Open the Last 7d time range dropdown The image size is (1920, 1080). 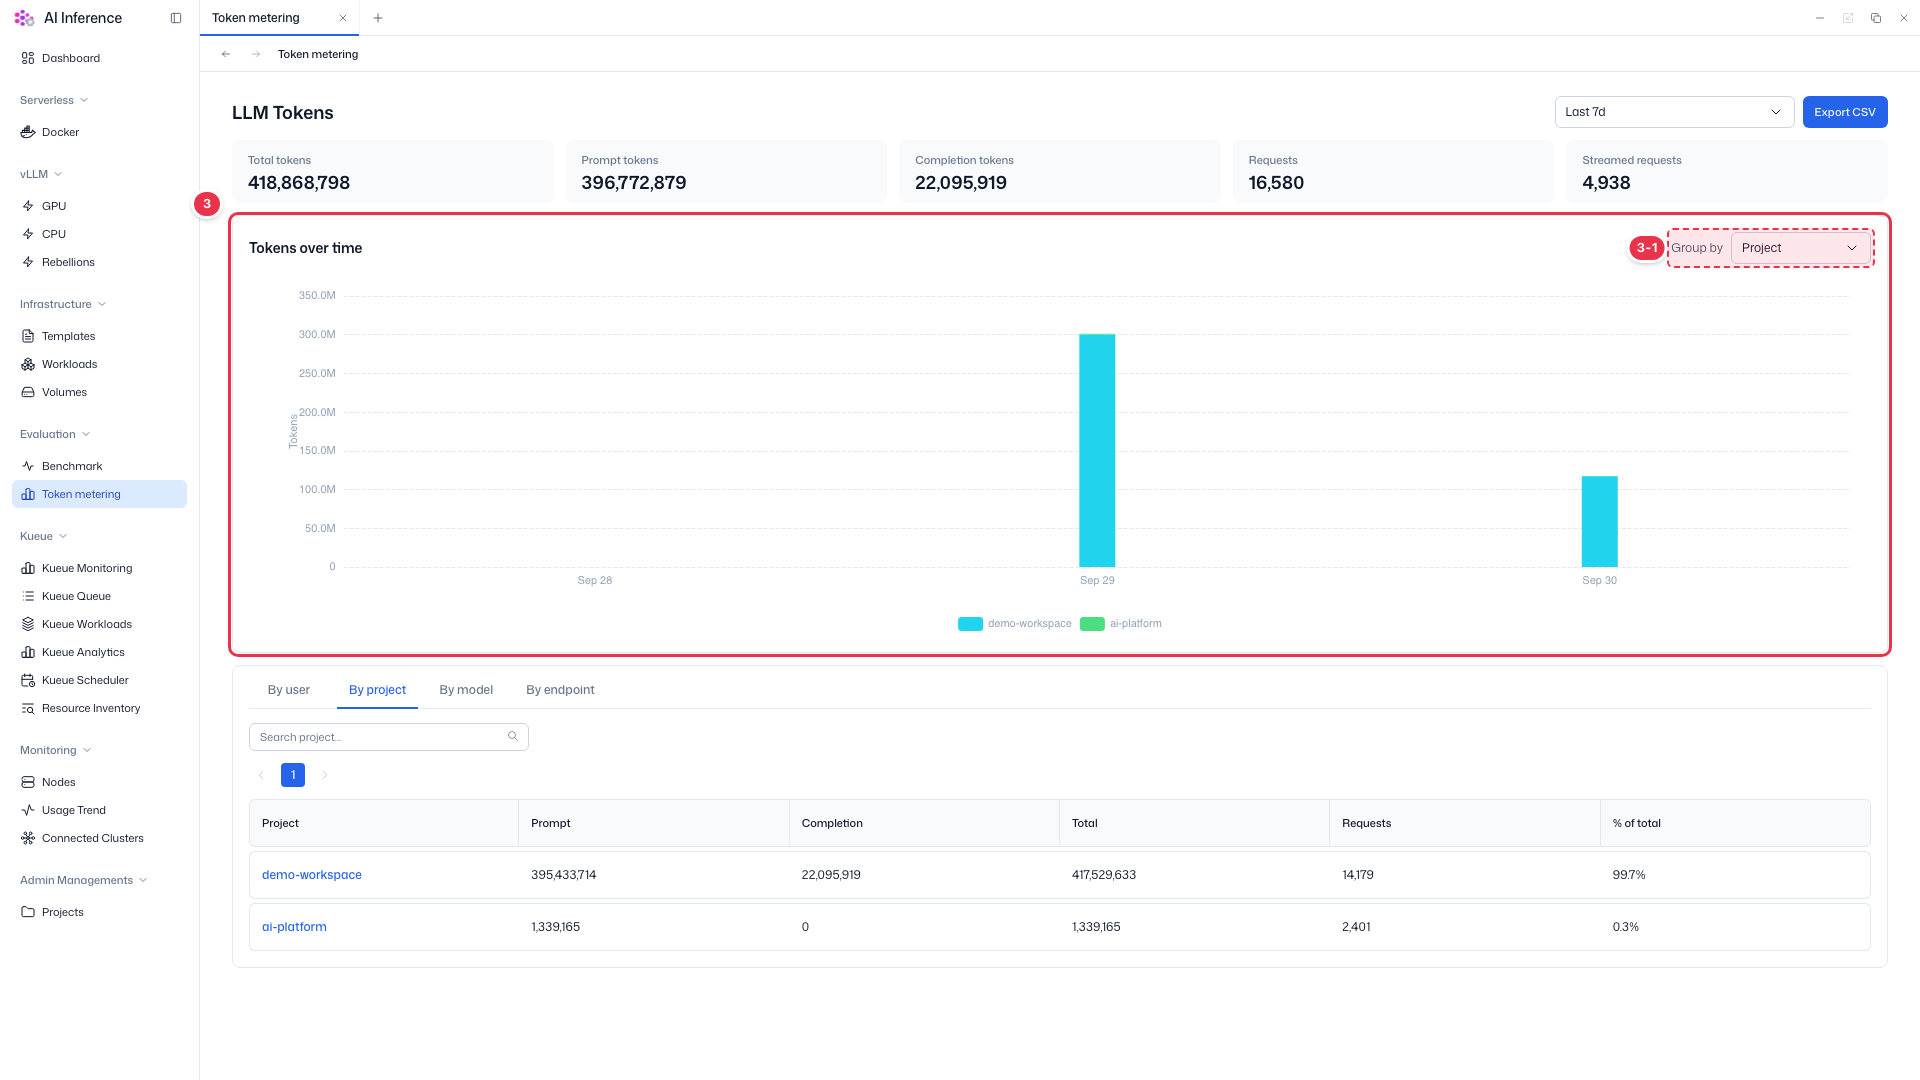point(1674,112)
